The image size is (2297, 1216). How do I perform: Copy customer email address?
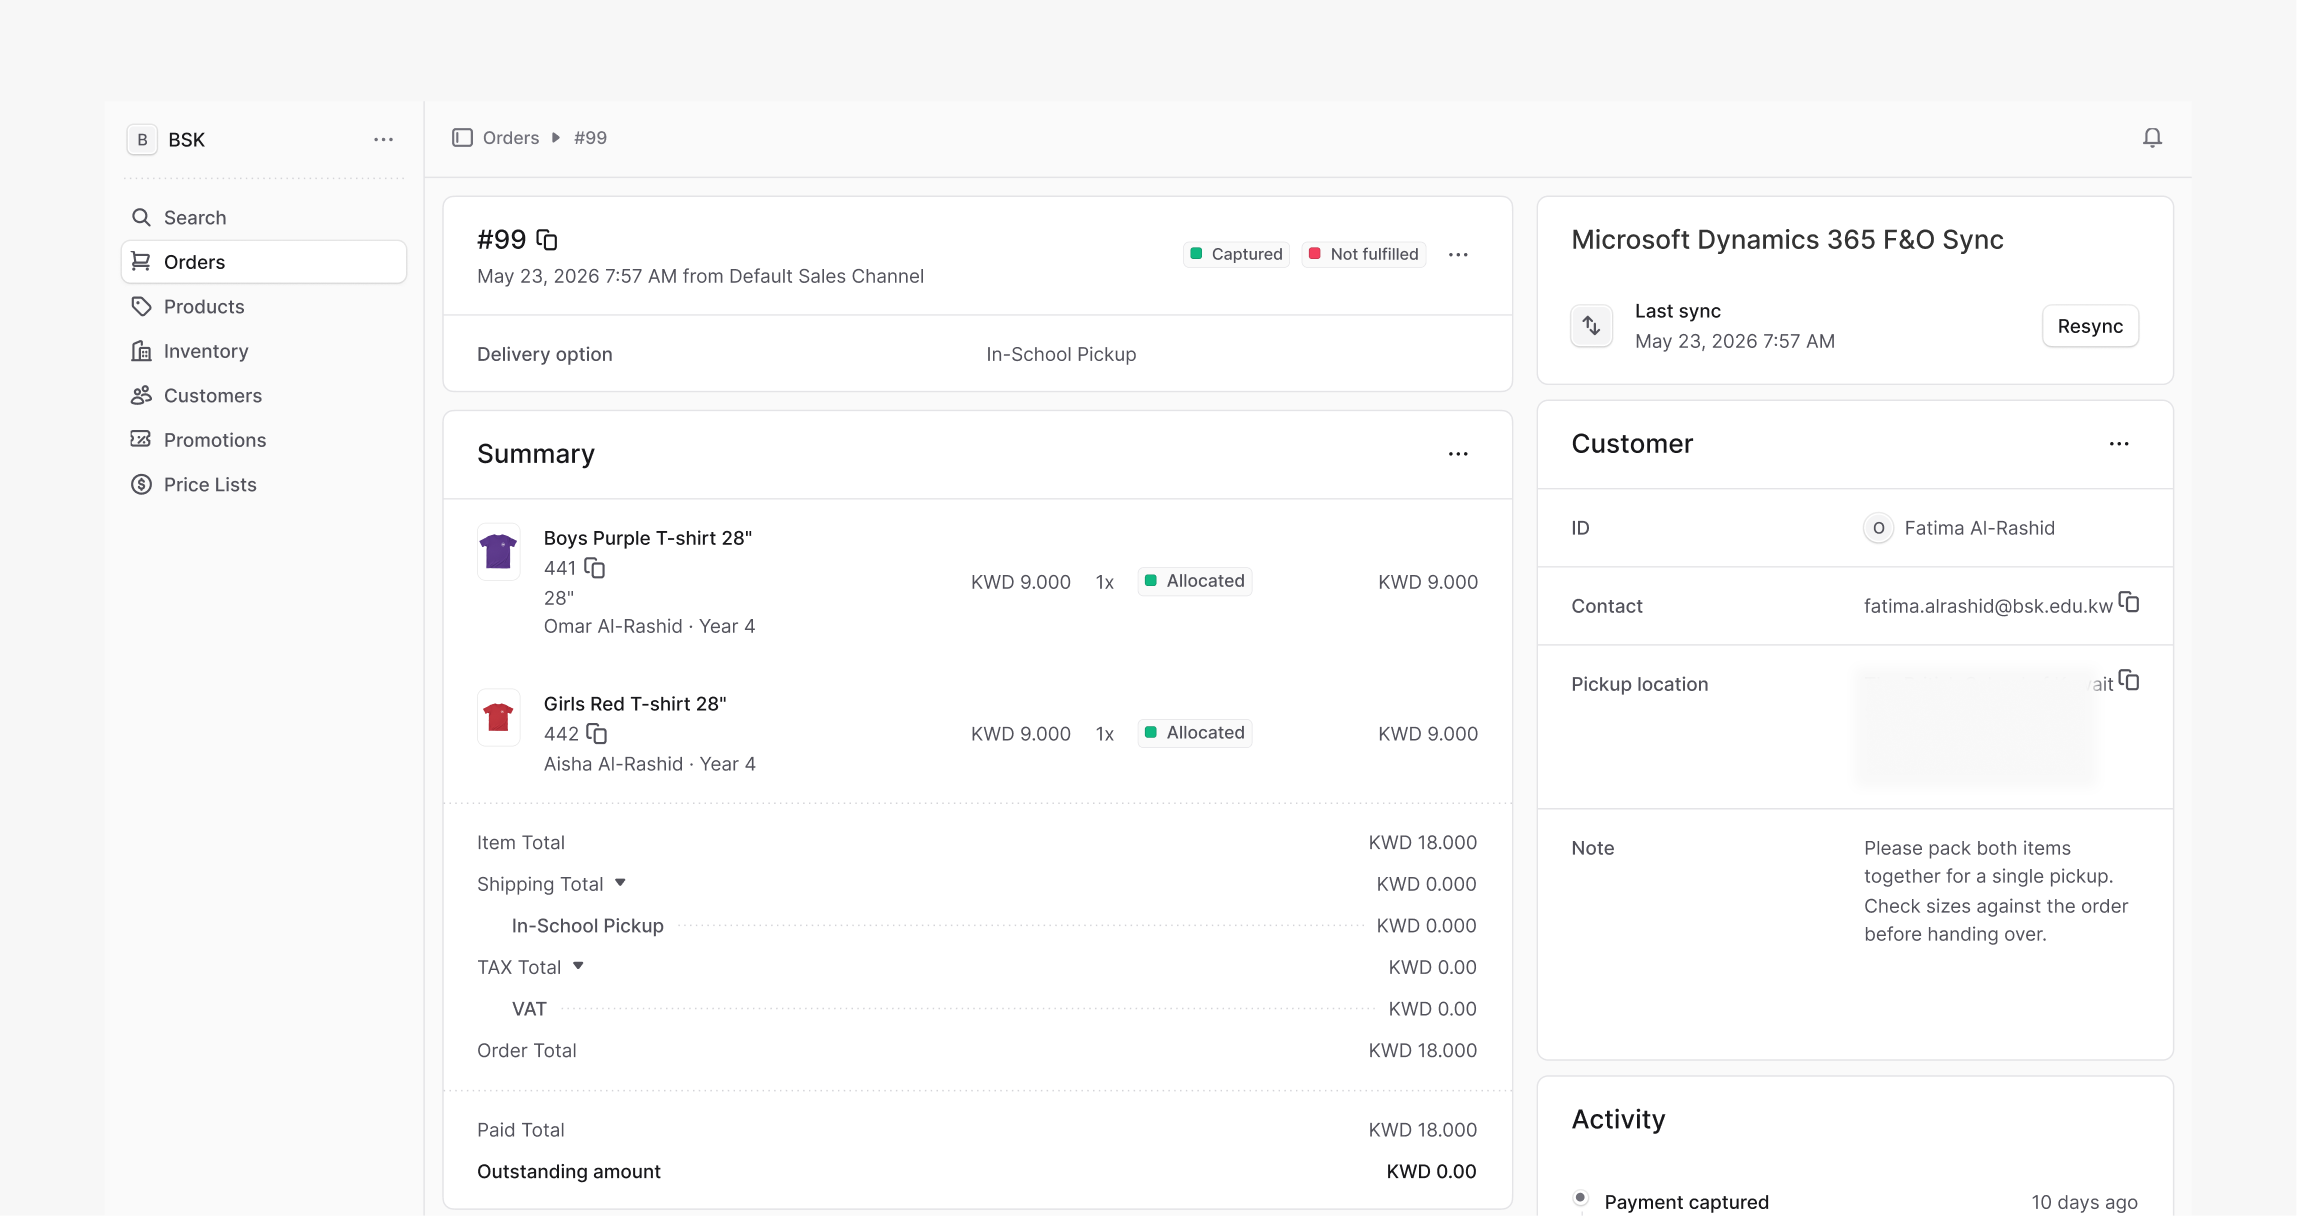point(2129,603)
